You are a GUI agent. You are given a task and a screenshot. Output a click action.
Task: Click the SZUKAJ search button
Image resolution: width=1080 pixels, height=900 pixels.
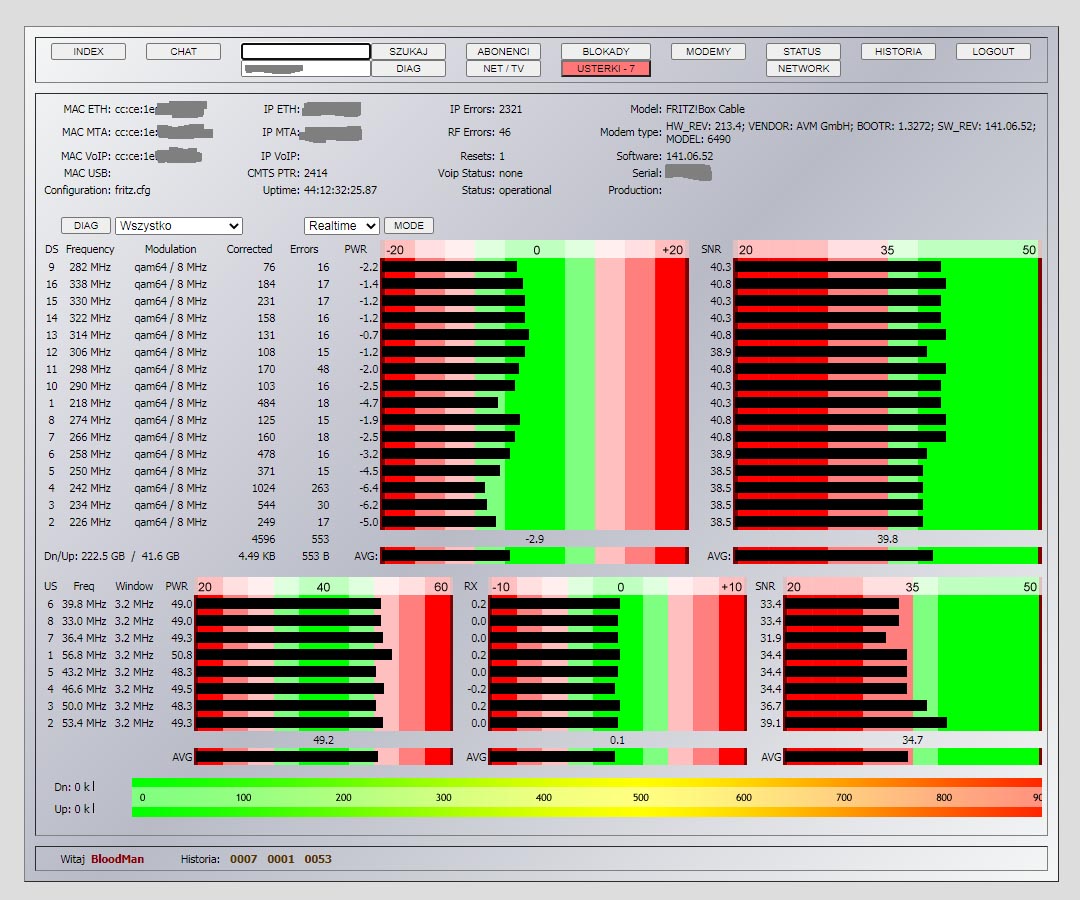408,52
